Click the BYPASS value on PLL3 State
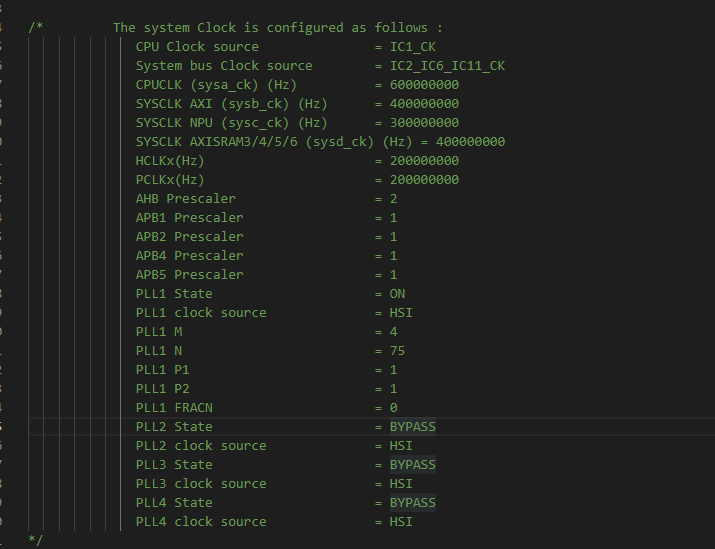 coord(413,465)
